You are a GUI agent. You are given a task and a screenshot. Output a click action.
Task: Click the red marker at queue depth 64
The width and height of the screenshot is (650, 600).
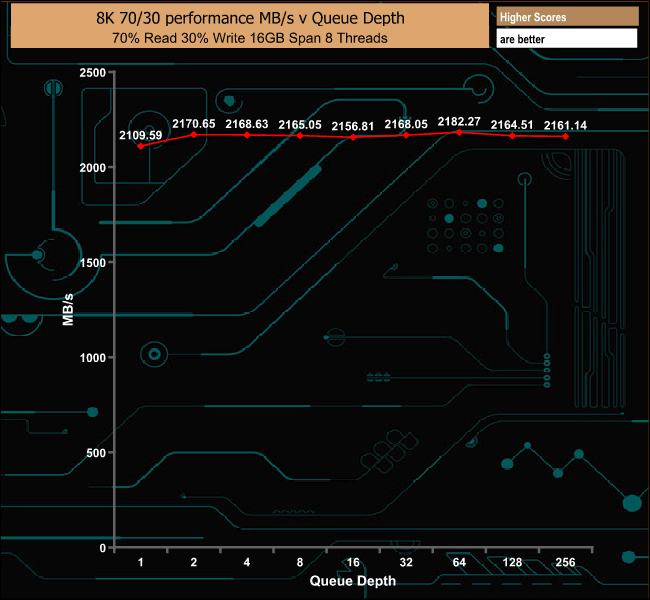[459, 132]
